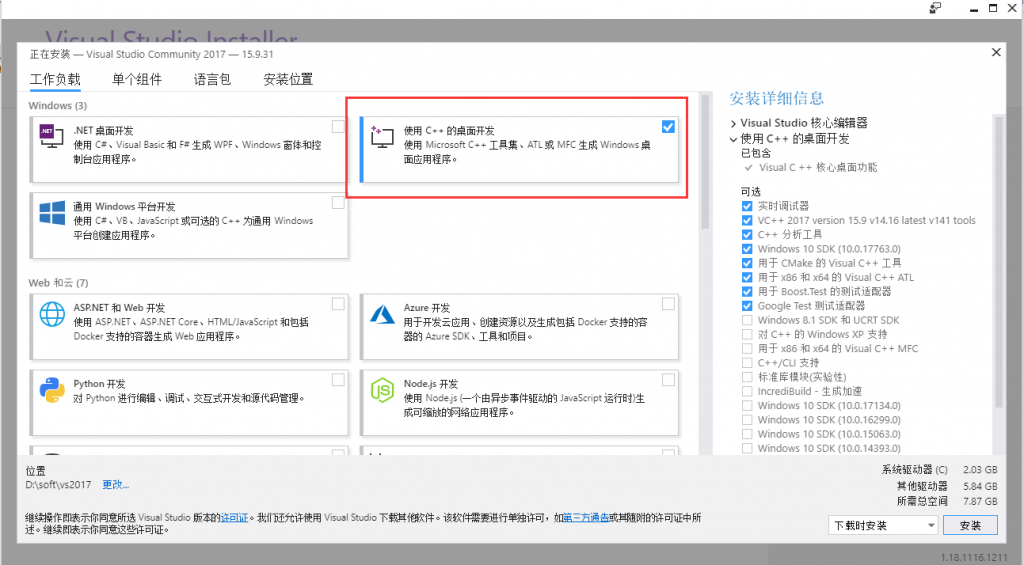
Task: Click Visual C++ 核心桌面功能 included item
Action: [818, 167]
